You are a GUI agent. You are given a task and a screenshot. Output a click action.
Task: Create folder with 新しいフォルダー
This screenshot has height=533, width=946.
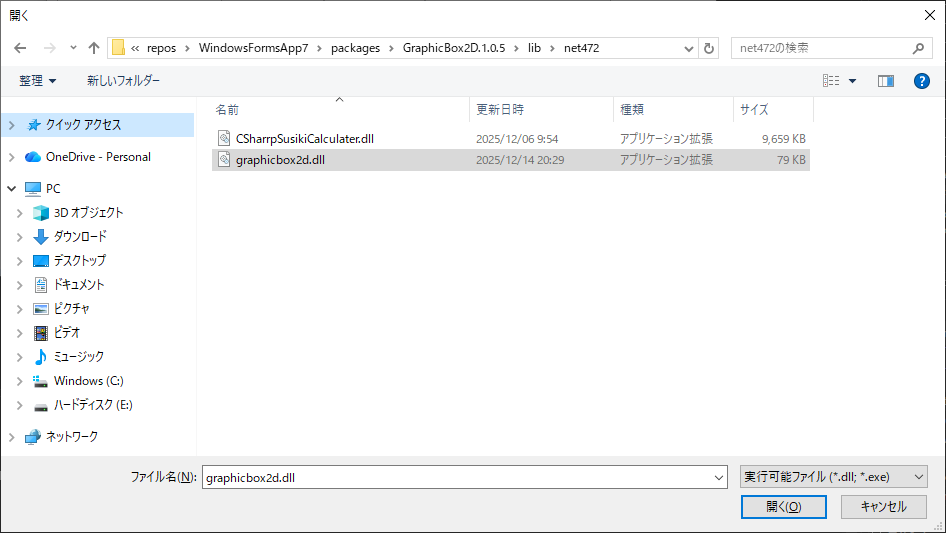(123, 81)
